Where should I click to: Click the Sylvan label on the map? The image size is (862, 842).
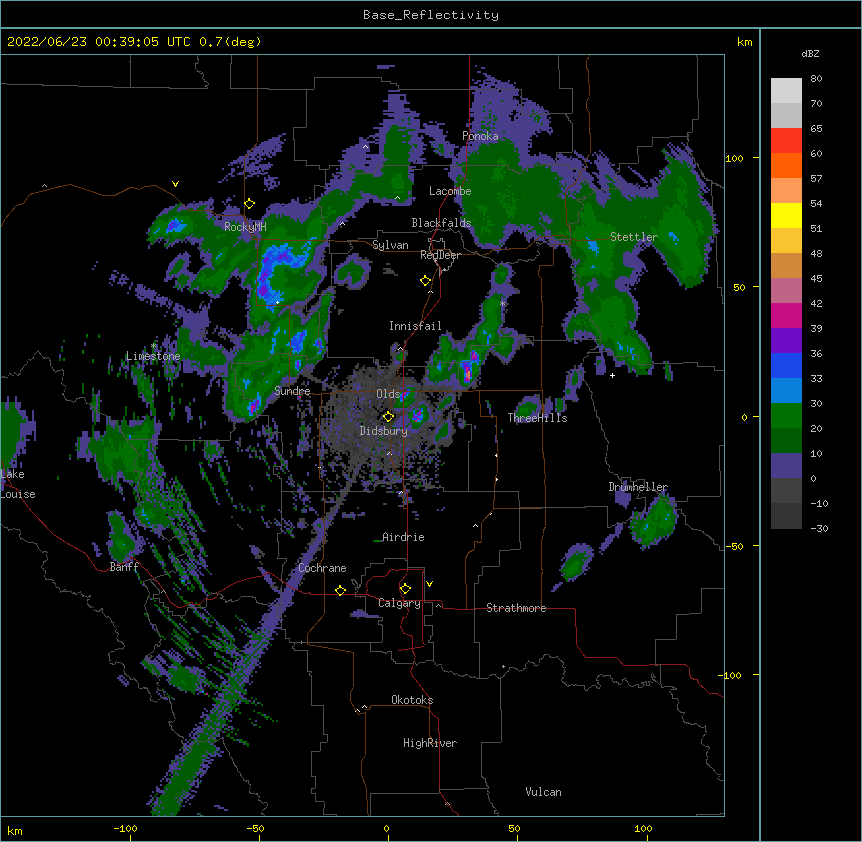(390, 245)
